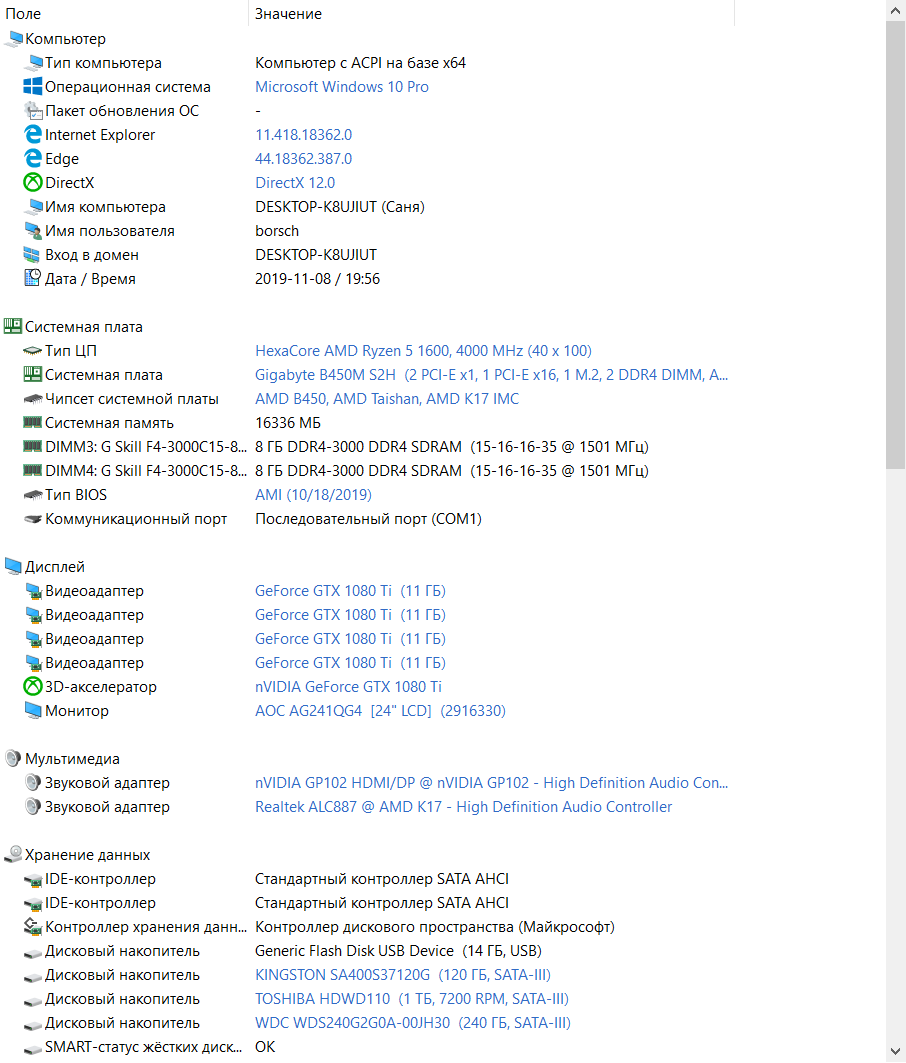Image resolution: width=906 pixels, height=1063 pixels.
Task: Select the Тип компьютера row
Action: [x=366, y=63]
